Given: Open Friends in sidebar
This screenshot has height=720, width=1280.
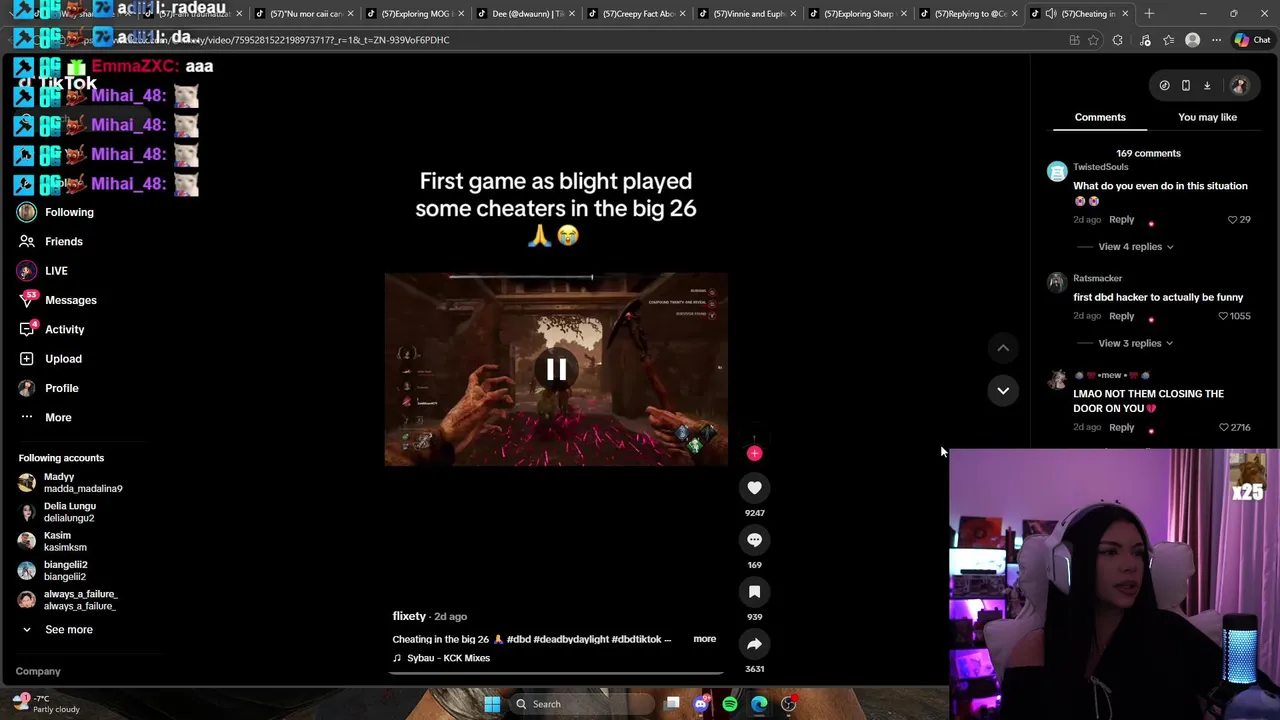Looking at the screenshot, I should [x=51, y=241].
